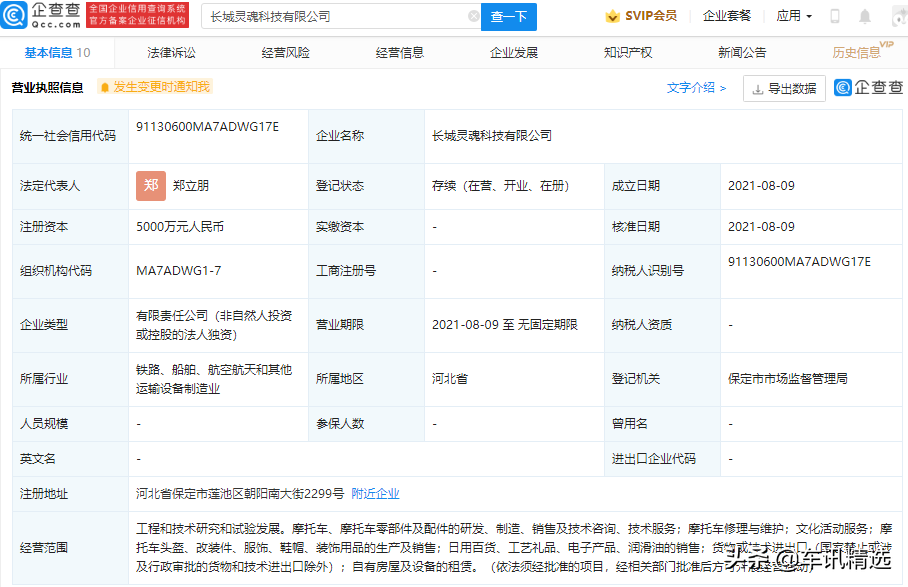Screen dimensions: 908x587
Task: Select the 所属行业 industry value
Action: [x=214, y=379]
